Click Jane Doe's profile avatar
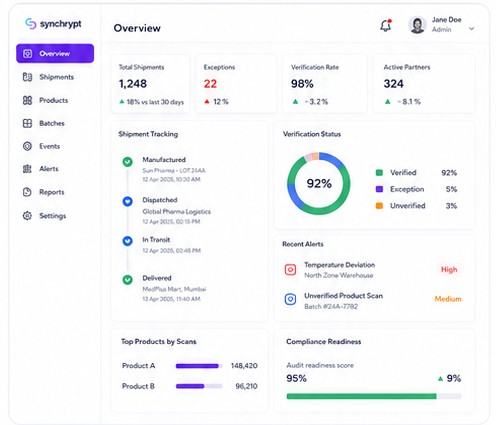 pos(417,25)
